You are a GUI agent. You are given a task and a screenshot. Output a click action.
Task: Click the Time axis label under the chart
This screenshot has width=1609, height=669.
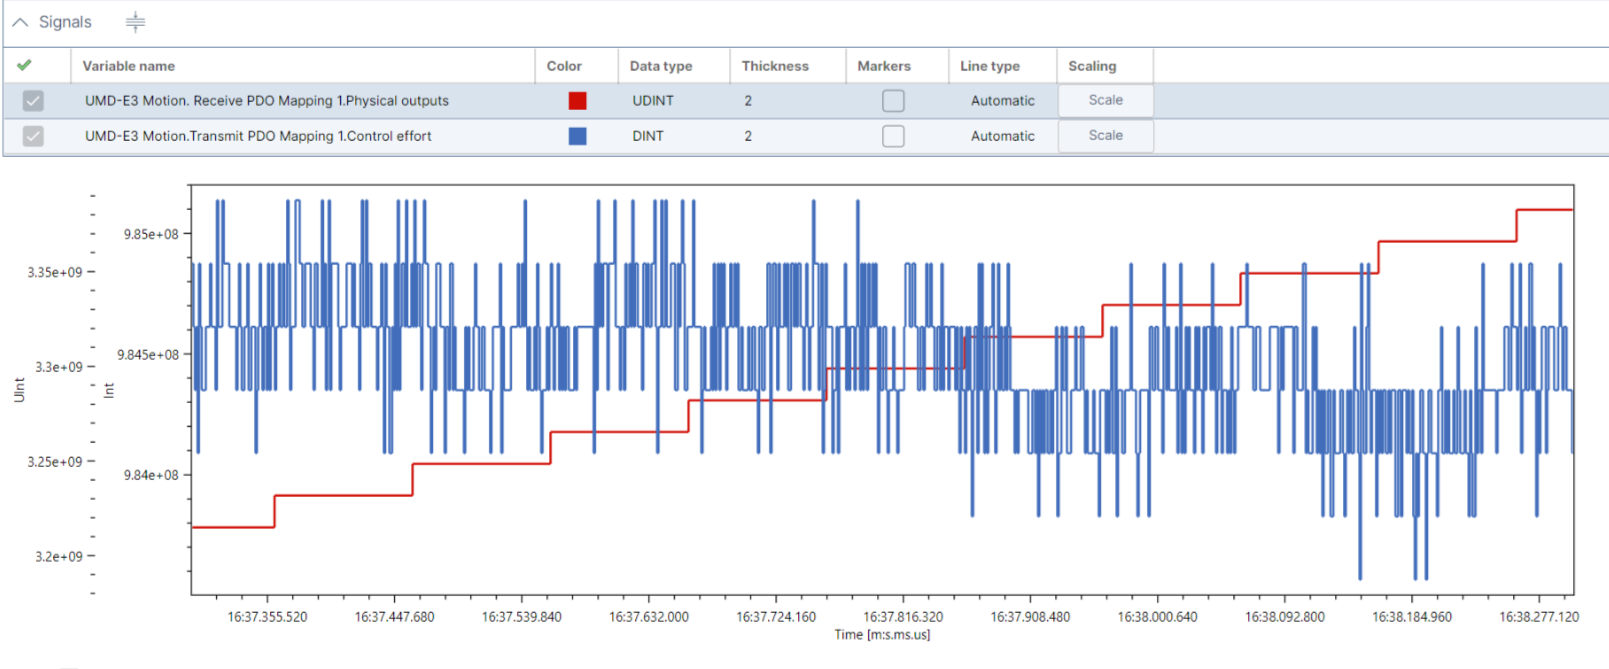882,635
